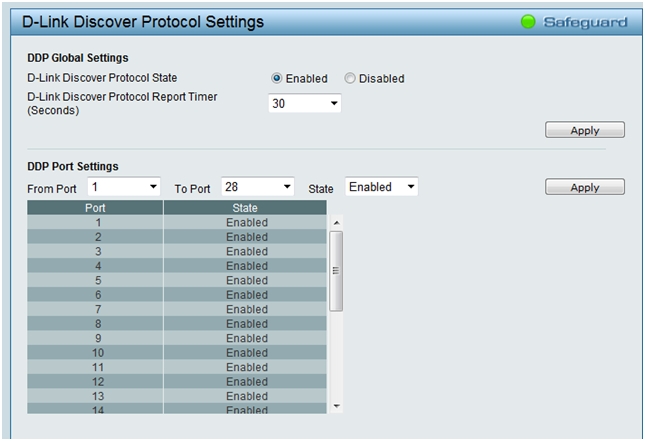The width and height of the screenshot is (645, 441).
Task: Click Apply in DDP Port Settings
Action: (x=585, y=187)
